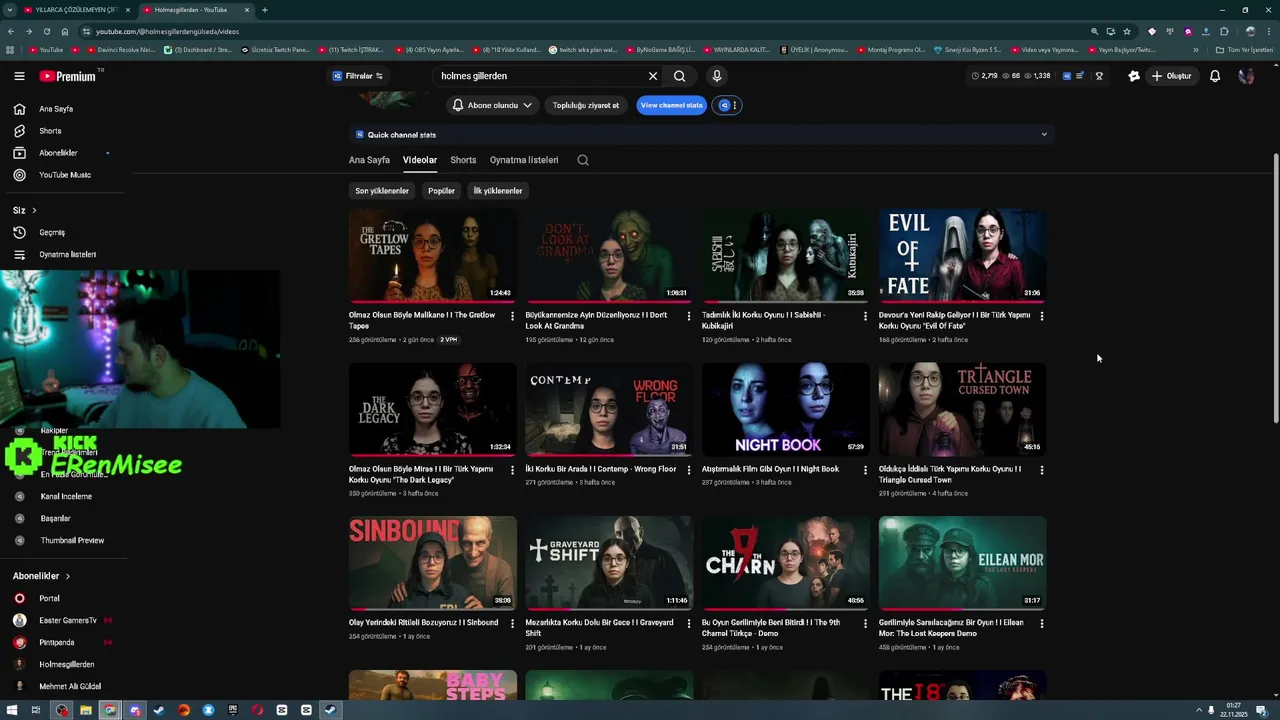Bookmark this page with the star icon

click(x=1127, y=31)
